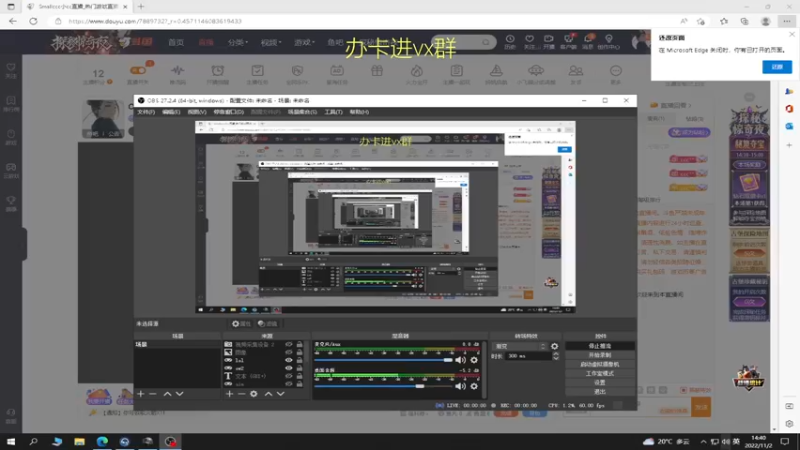The image size is (800, 450).
Task: Open the source Filters button in OBS toolbar
Action: point(267,323)
